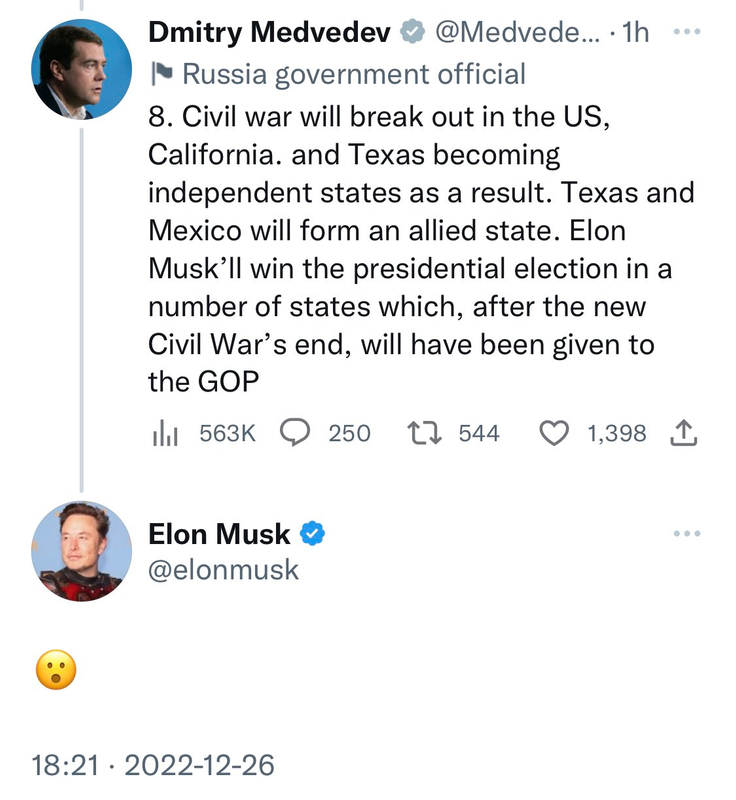The image size is (736, 800).
Task: Open the more options menu on Medvedev's tweet
Action: coord(687,32)
